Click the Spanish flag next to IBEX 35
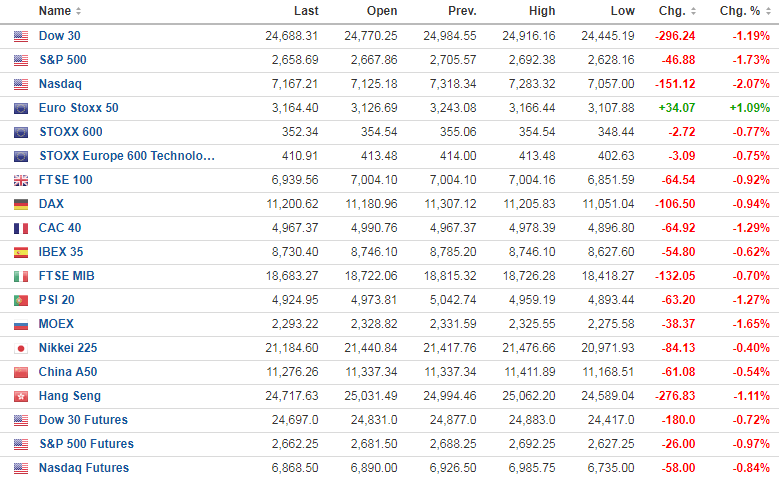 tap(21, 252)
